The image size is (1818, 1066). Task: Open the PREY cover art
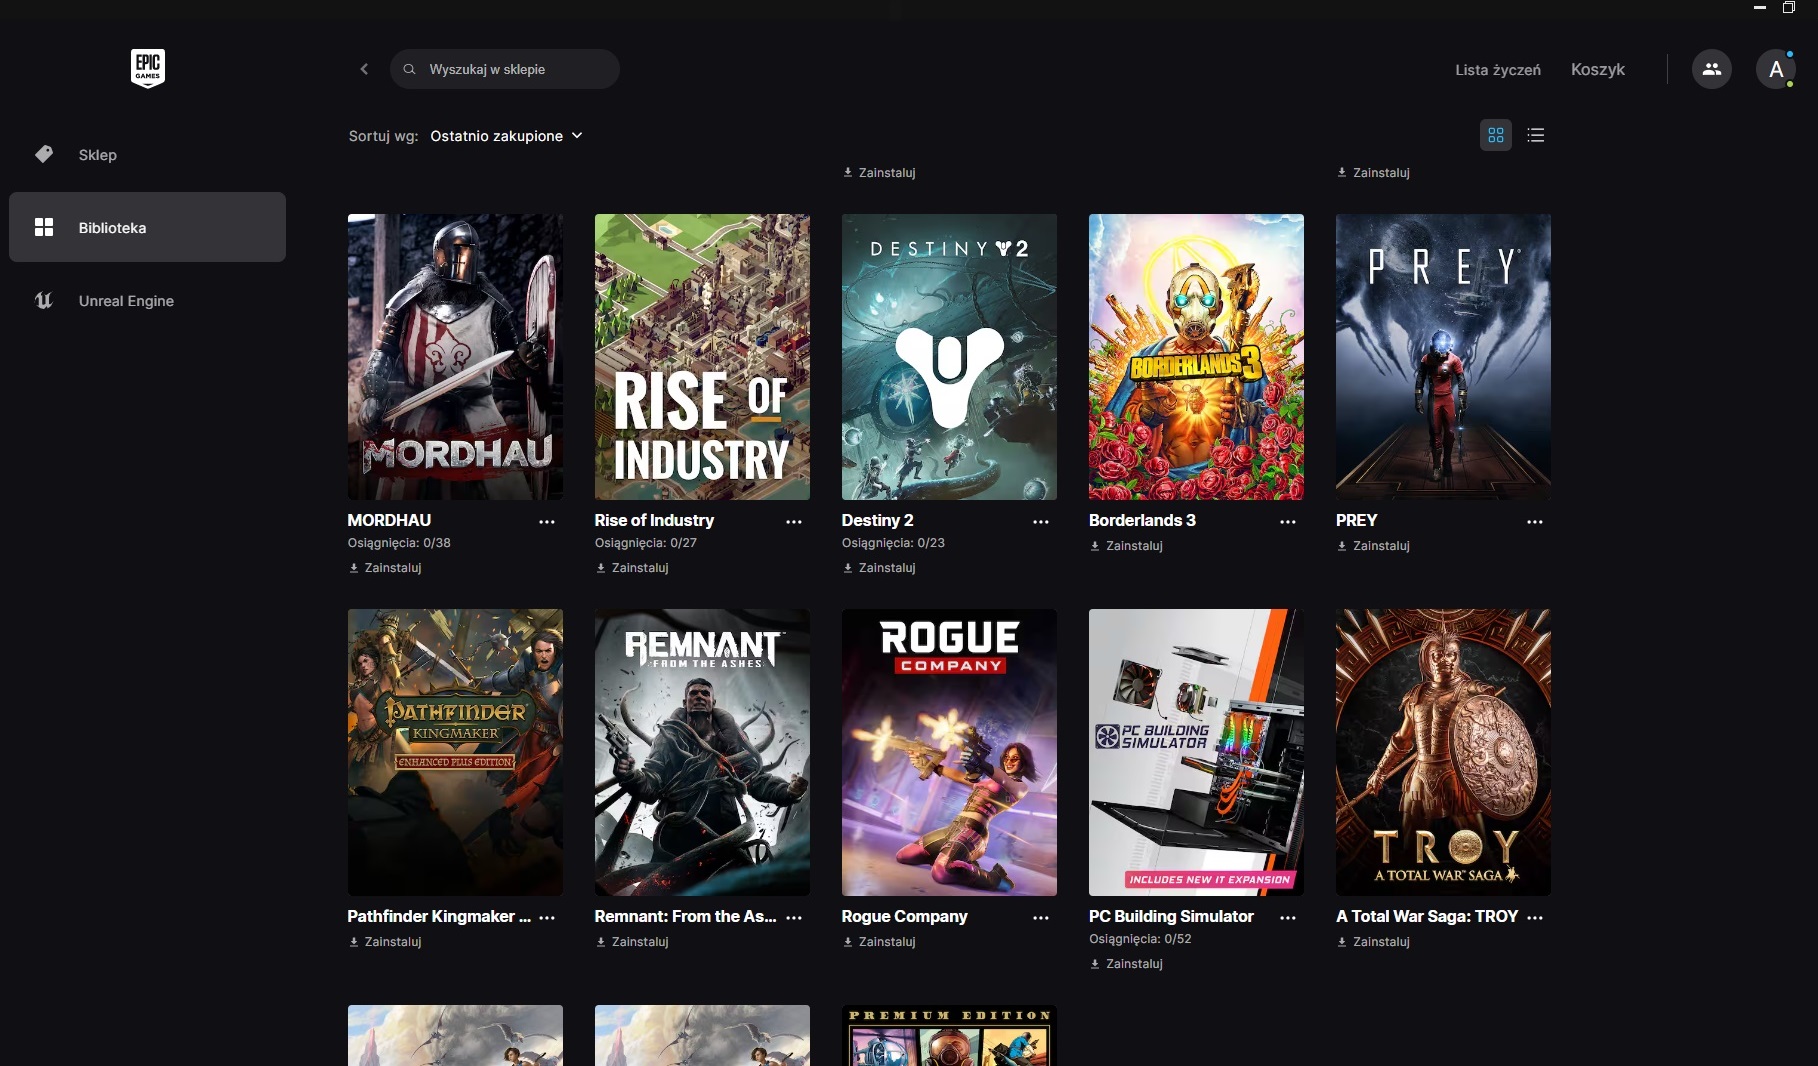pyautogui.click(x=1443, y=357)
